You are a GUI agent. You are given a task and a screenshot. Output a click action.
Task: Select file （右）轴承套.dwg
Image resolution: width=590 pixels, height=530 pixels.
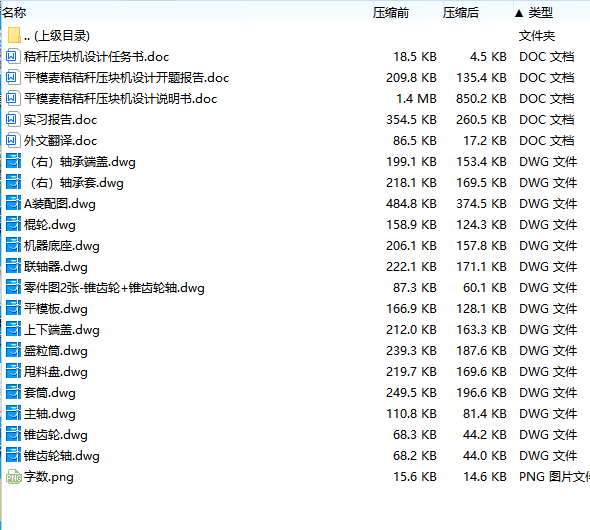click(x=76, y=183)
